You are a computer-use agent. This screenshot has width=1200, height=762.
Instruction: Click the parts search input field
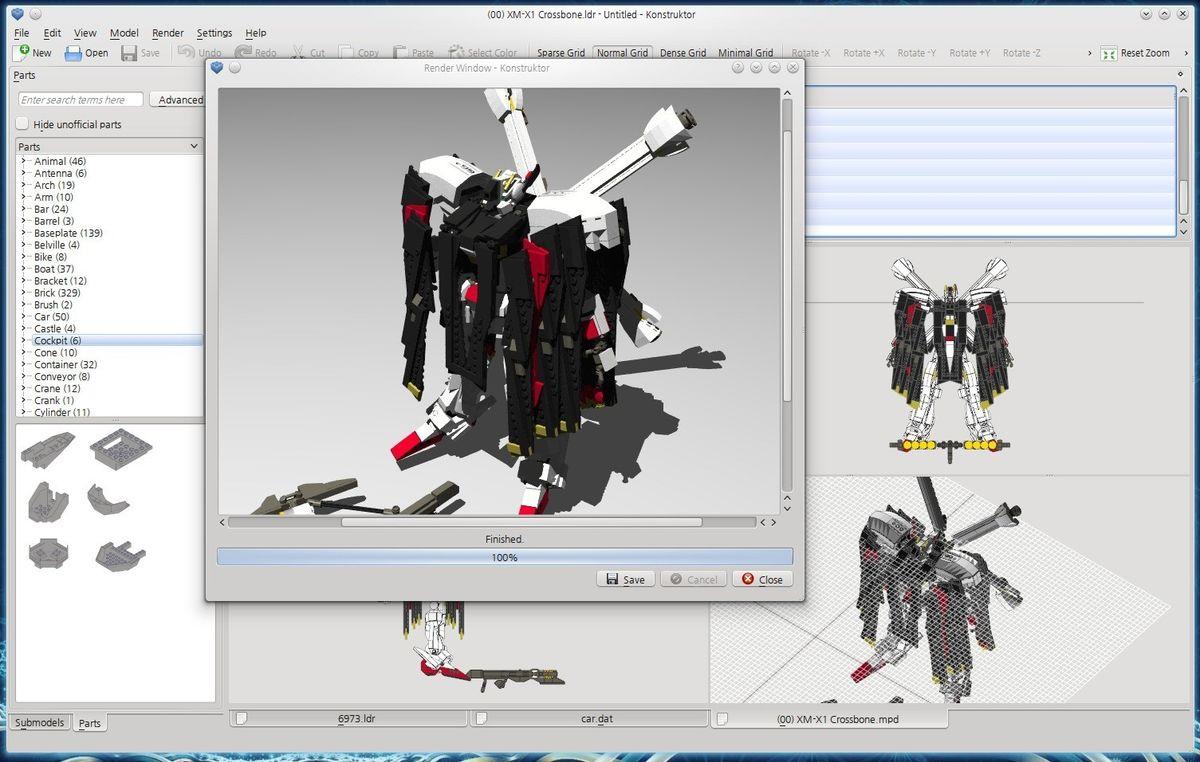[x=82, y=100]
